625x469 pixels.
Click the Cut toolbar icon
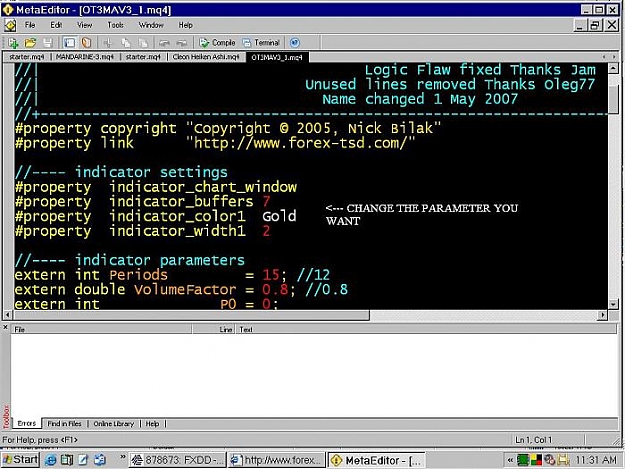(x=108, y=43)
